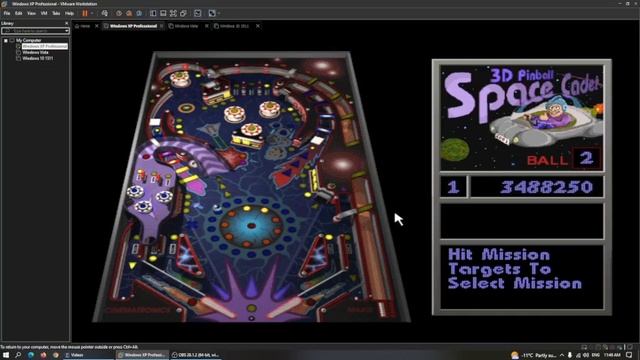
Task: Click the VMware message log status icon
Action: coord(631,347)
